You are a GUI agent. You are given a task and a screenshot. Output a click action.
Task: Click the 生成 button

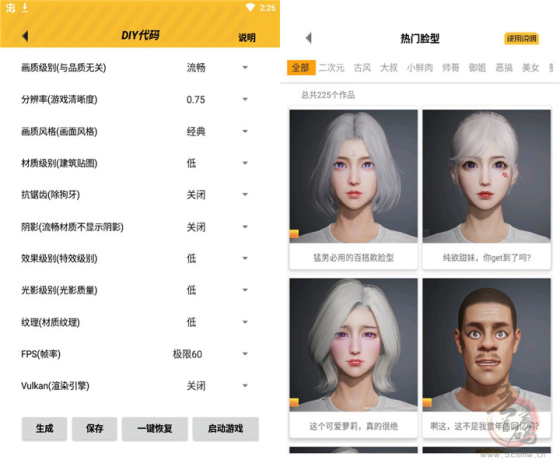point(44,428)
